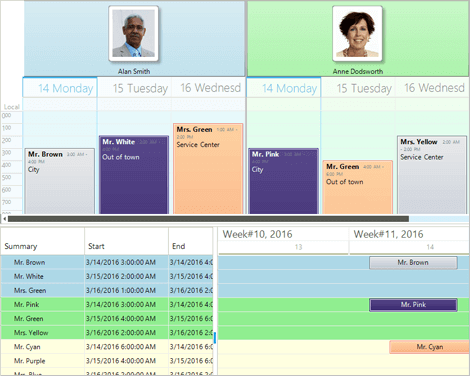Select 16 Wednesday header under Alan Smith
The height and width of the screenshot is (376, 470).
click(x=209, y=88)
